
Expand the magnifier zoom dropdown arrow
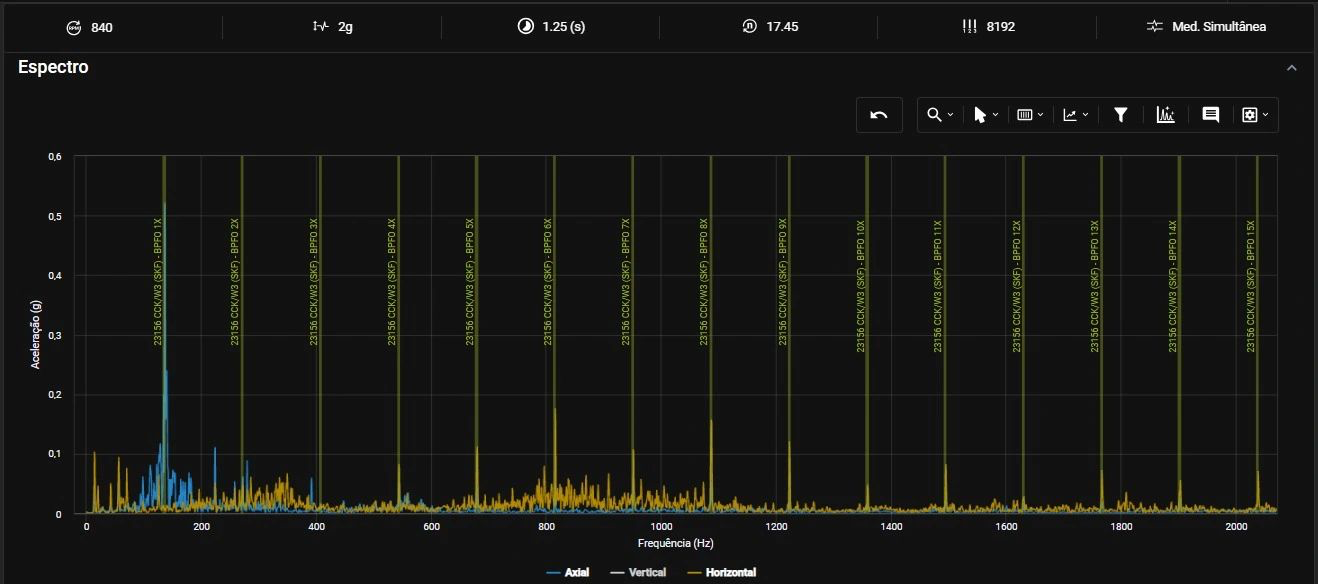[x=950, y=115]
